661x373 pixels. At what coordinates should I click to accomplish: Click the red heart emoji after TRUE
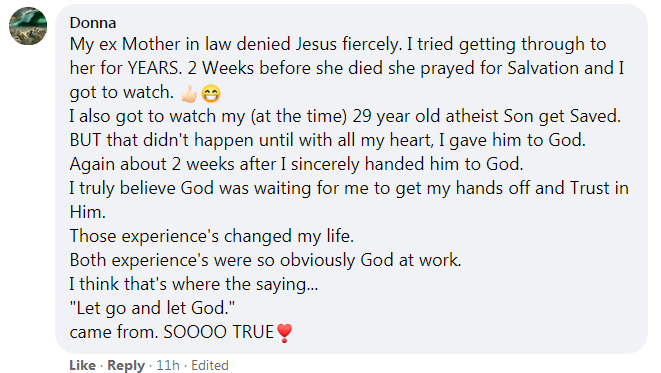[x=285, y=333]
